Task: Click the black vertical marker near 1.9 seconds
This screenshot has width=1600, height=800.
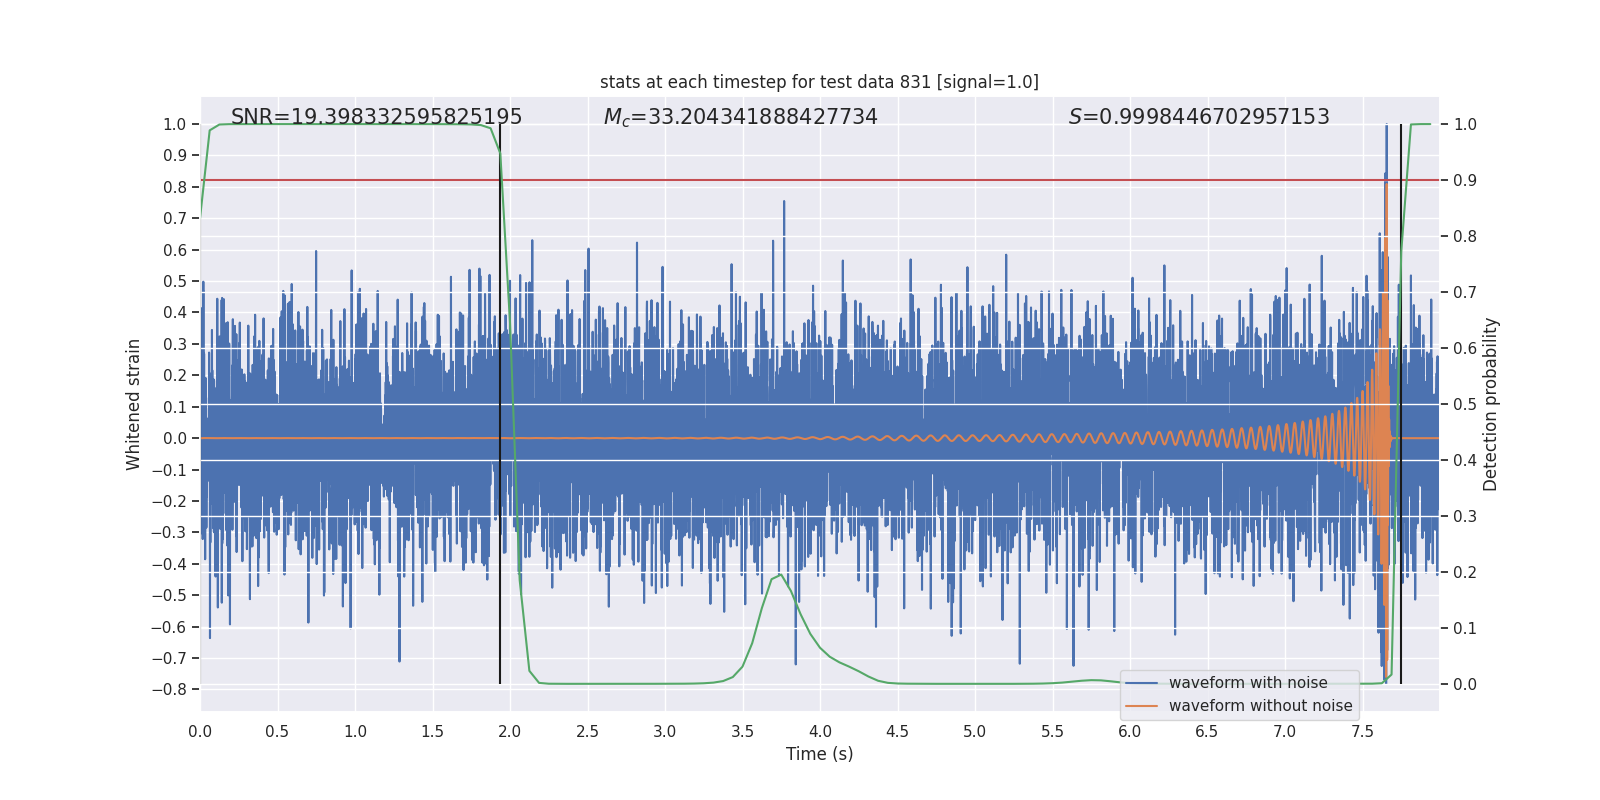Action: pyautogui.click(x=500, y=404)
